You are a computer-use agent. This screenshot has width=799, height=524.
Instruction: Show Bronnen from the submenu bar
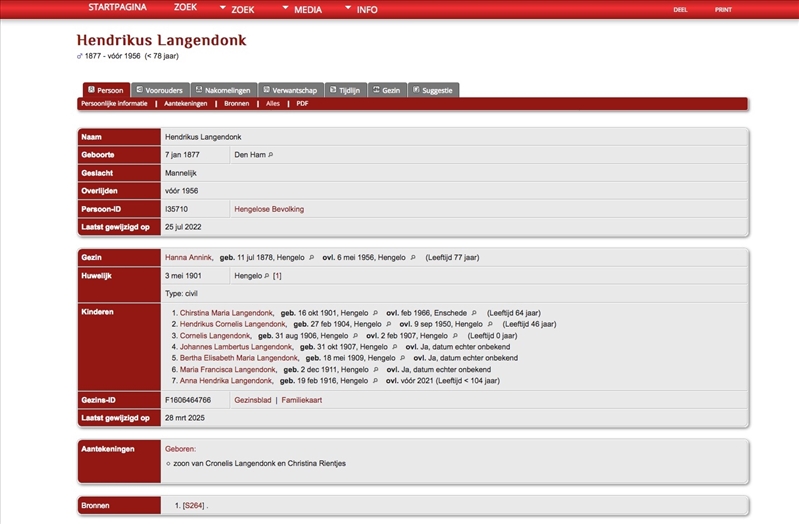click(x=236, y=103)
